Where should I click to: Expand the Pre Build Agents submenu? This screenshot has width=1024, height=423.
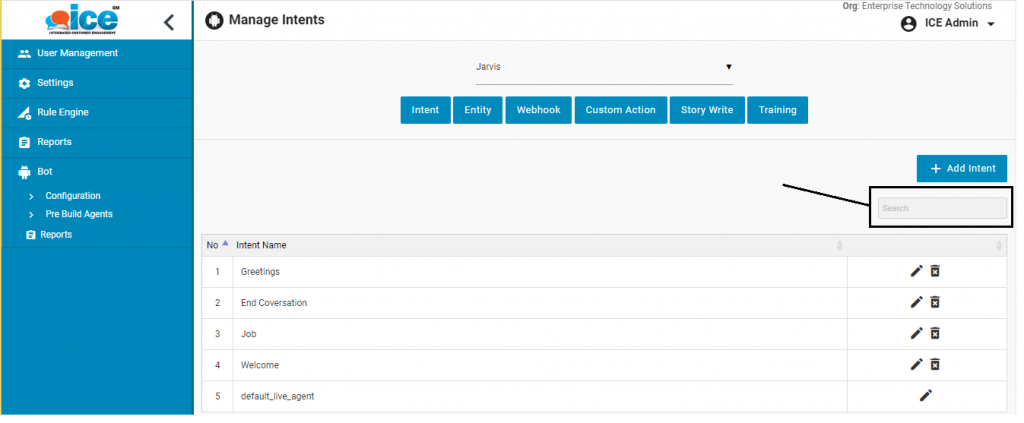(78, 214)
